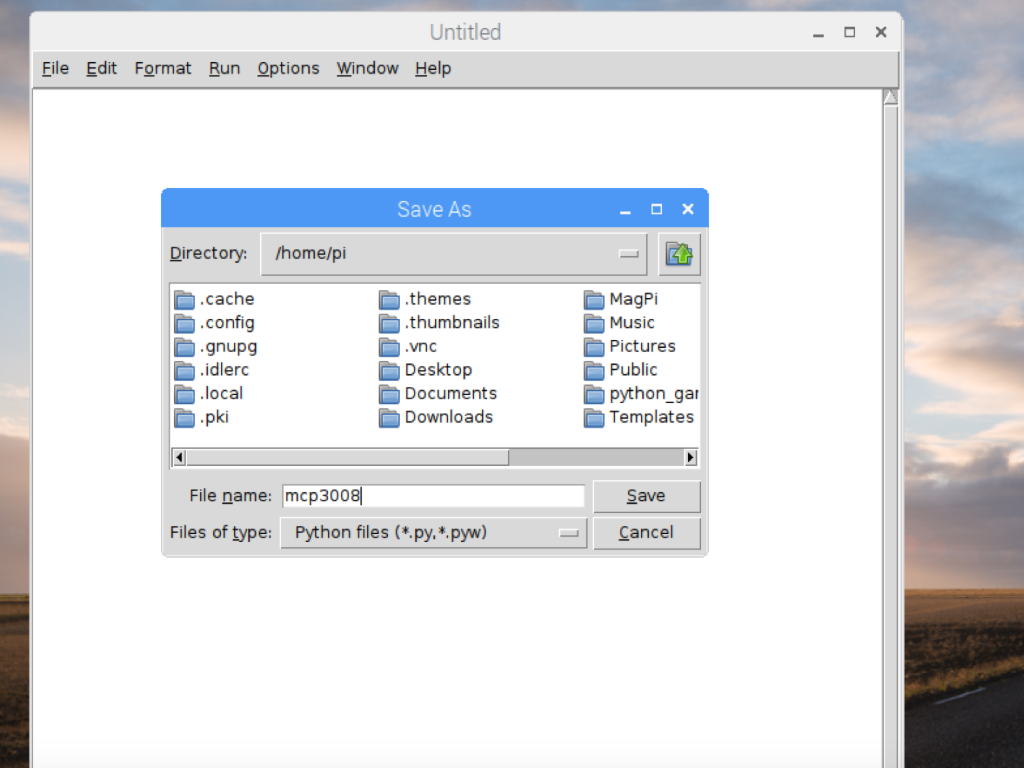This screenshot has height=768, width=1024.
Task: Click the .config folder name
Action: 227,323
